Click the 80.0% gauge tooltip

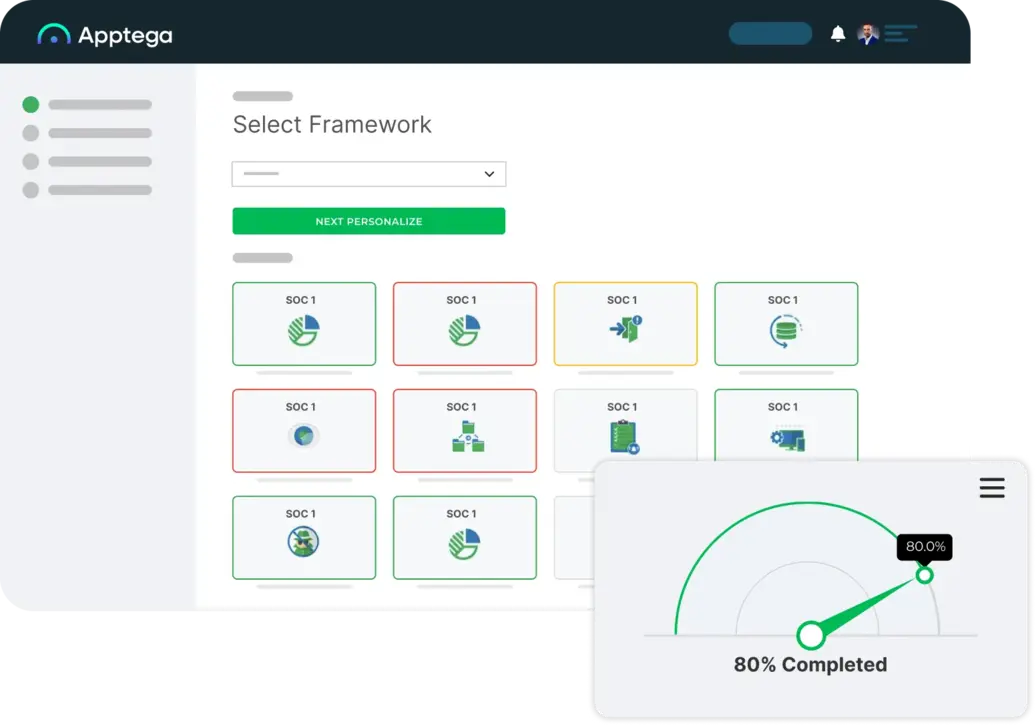tap(924, 547)
